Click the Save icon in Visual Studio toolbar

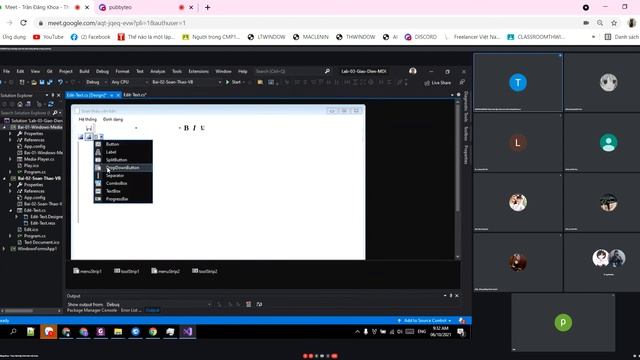click(42, 82)
